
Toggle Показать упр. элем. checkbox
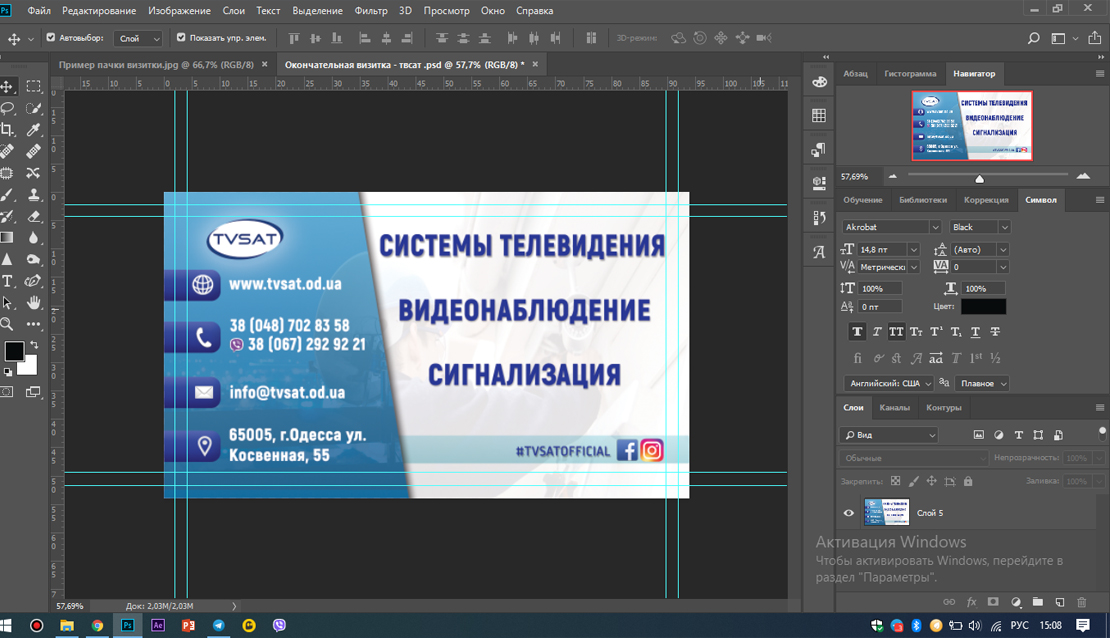coord(181,38)
